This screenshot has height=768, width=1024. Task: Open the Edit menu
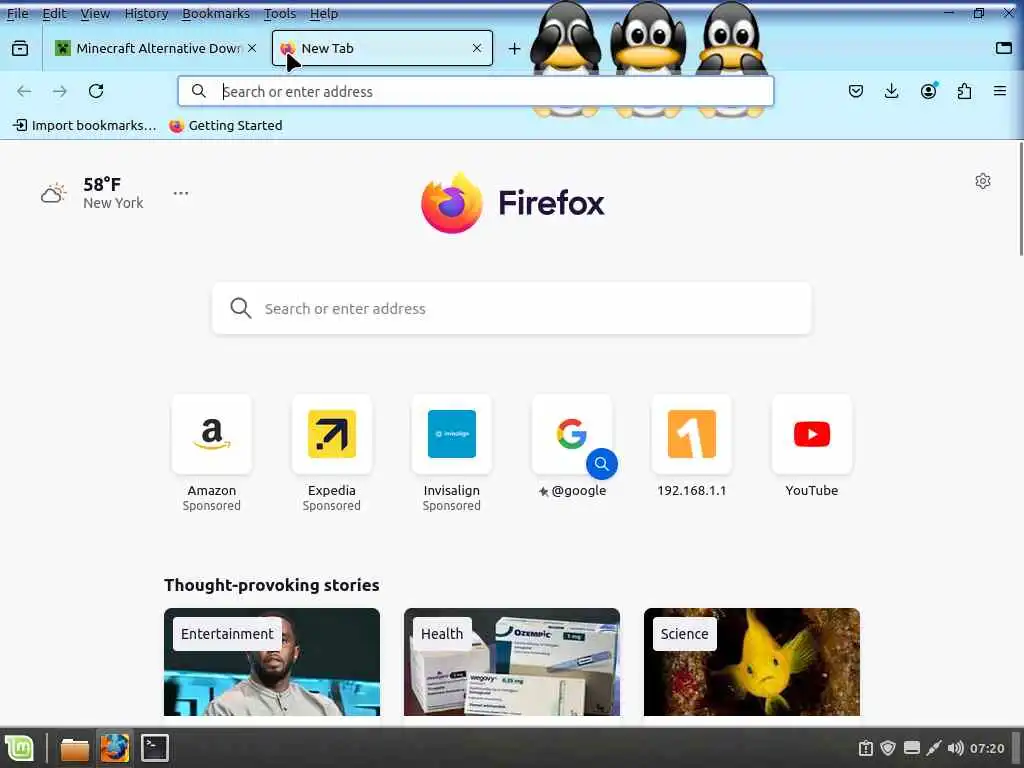(54, 13)
